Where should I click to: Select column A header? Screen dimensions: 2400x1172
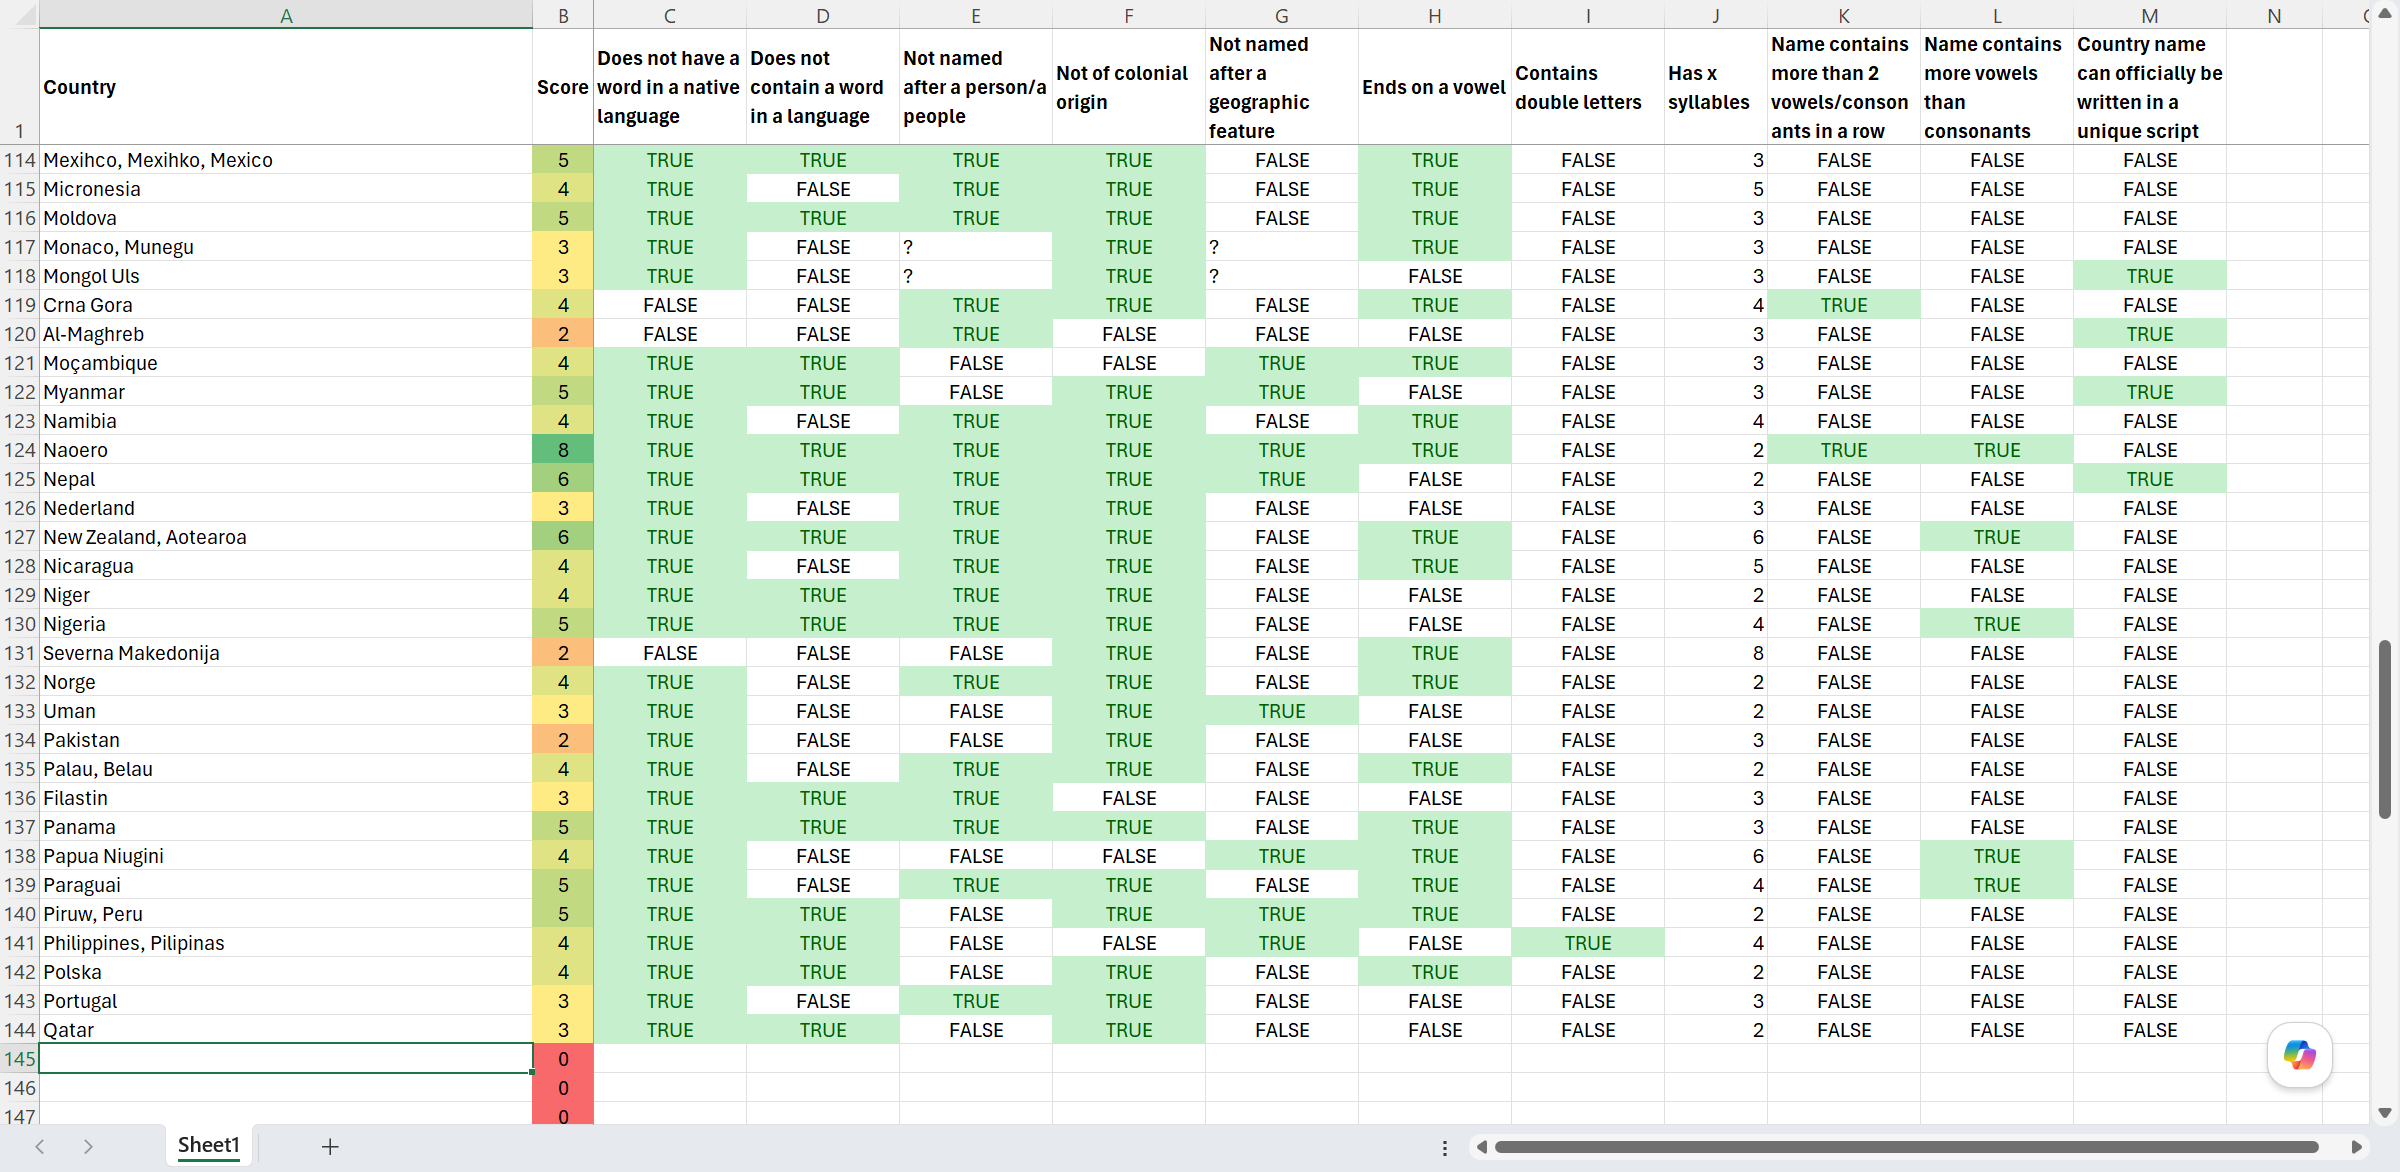click(286, 15)
